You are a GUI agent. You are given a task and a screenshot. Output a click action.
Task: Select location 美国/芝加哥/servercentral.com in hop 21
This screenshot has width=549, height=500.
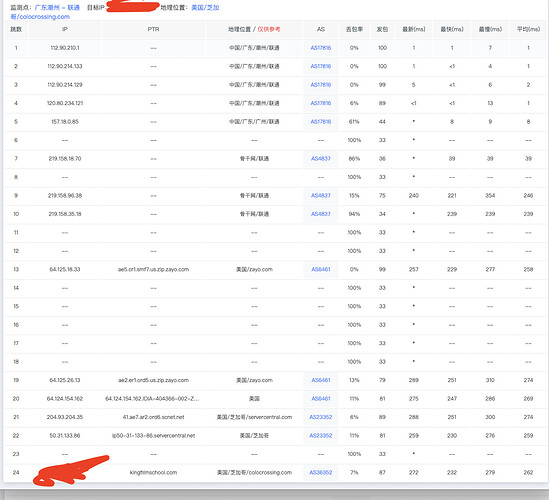254,417
